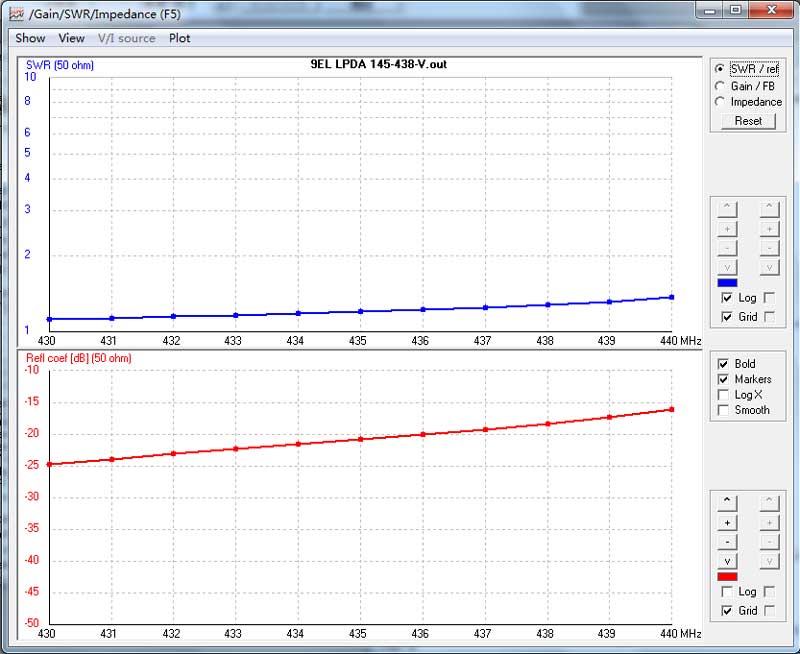
Task: Click left-column minus button in SWR plot controls
Action: (x=727, y=248)
